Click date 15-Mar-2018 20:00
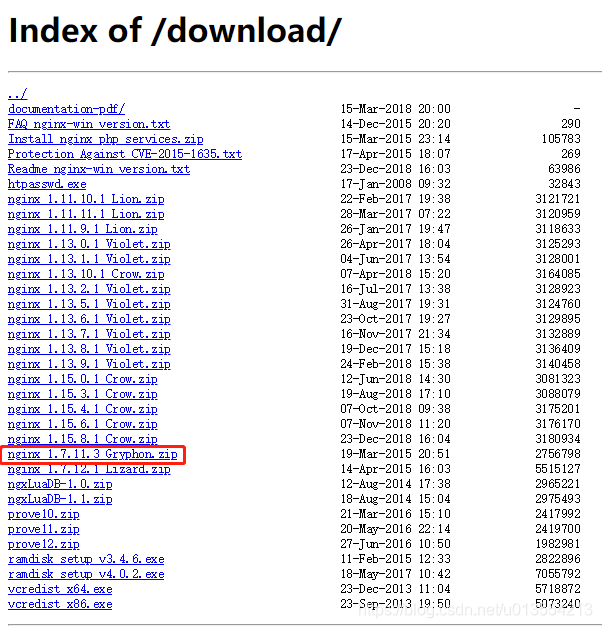 [x=395, y=109]
